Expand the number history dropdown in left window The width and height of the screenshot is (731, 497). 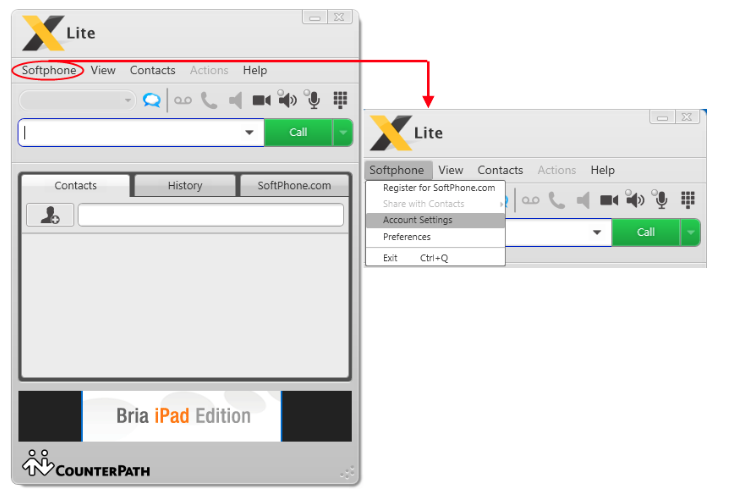(249, 132)
